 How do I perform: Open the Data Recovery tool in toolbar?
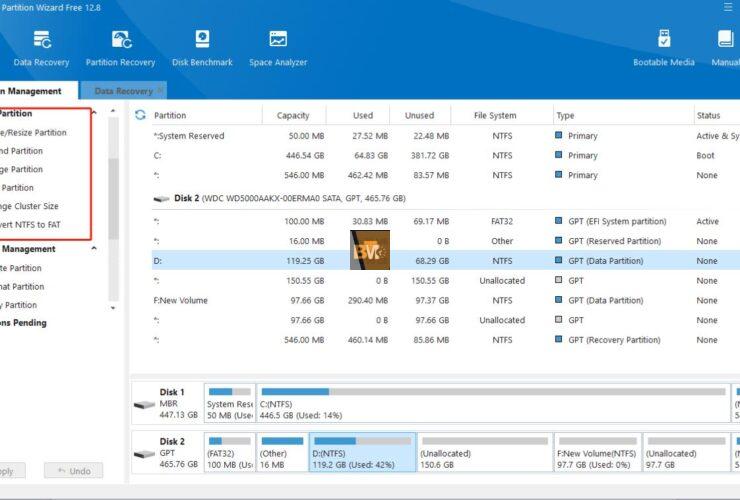42,47
